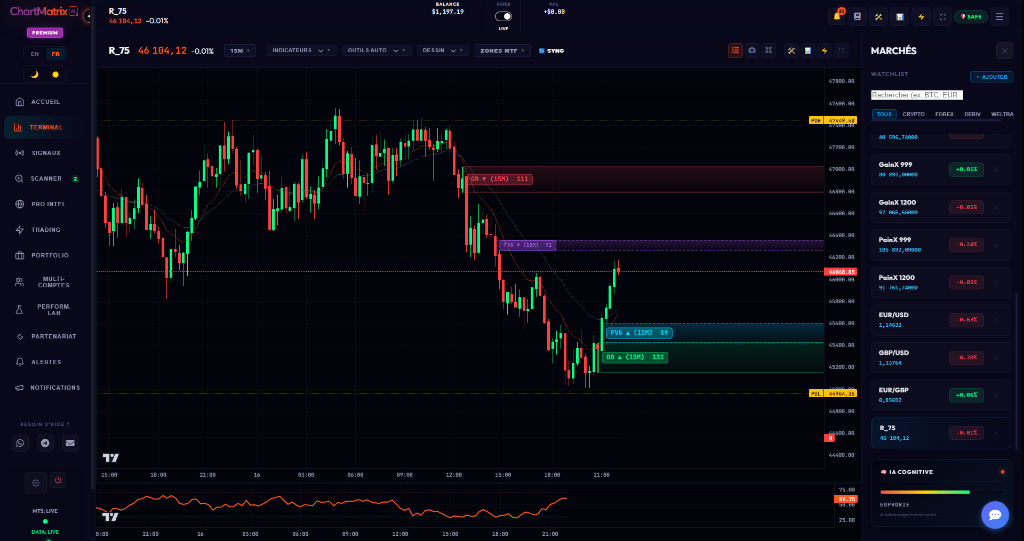Open the notifications bell in top bar

837,16
